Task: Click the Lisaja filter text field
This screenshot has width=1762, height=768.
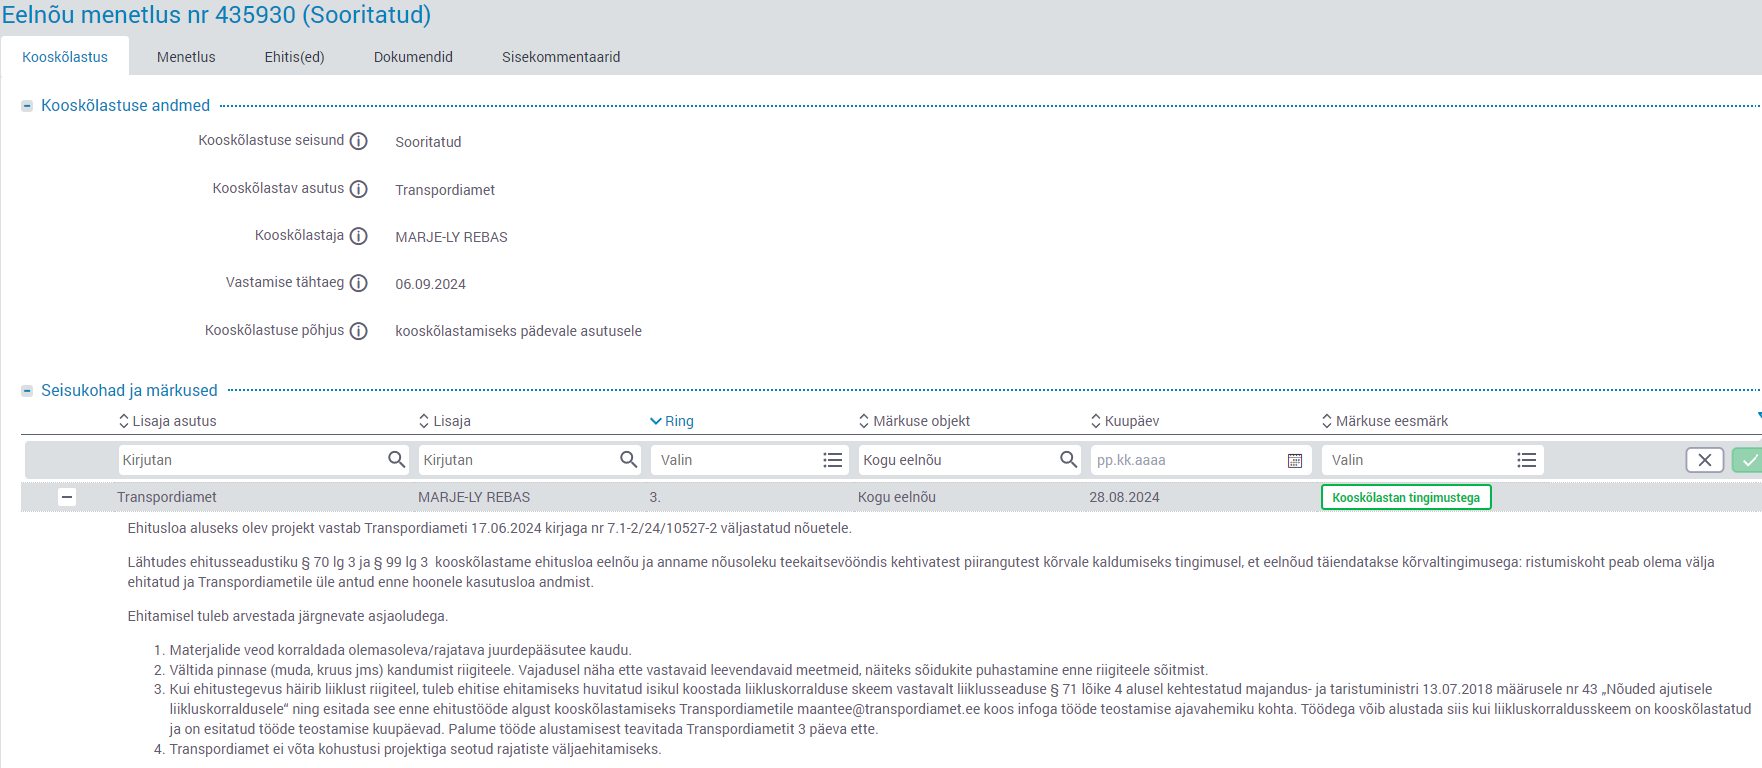Action: coord(516,460)
